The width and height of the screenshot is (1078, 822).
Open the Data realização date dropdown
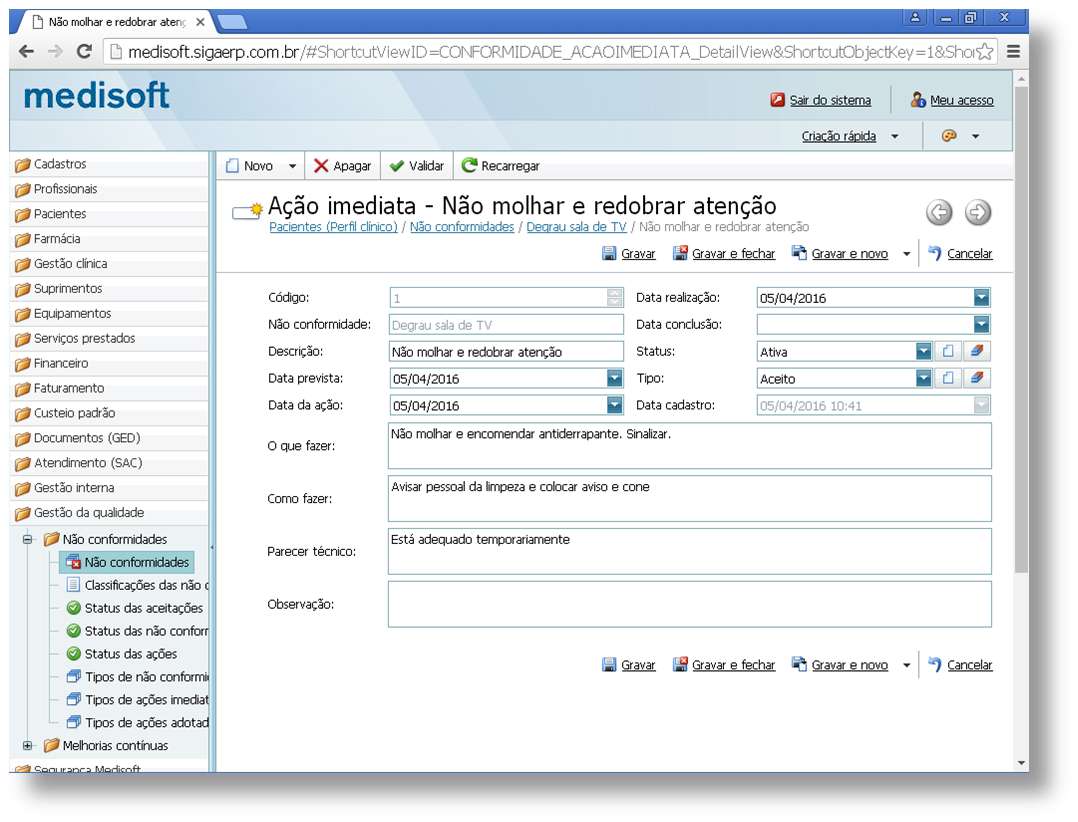(x=981, y=297)
